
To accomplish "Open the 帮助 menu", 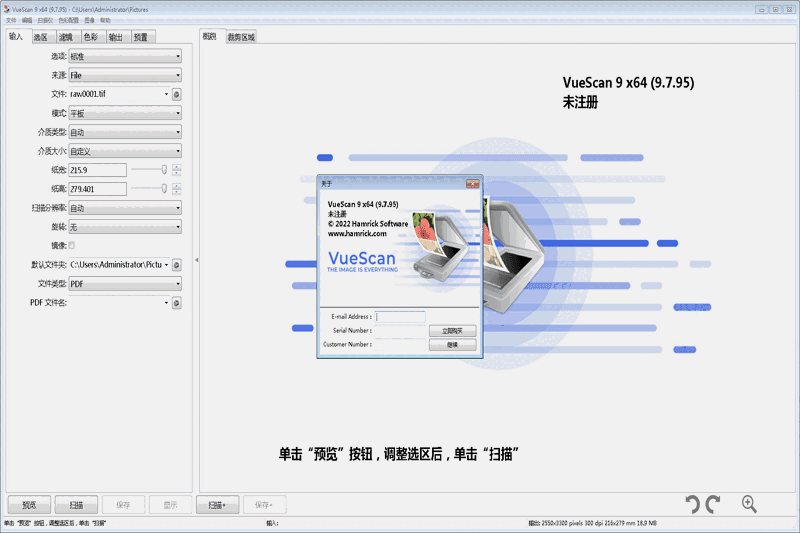I will point(105,20).
